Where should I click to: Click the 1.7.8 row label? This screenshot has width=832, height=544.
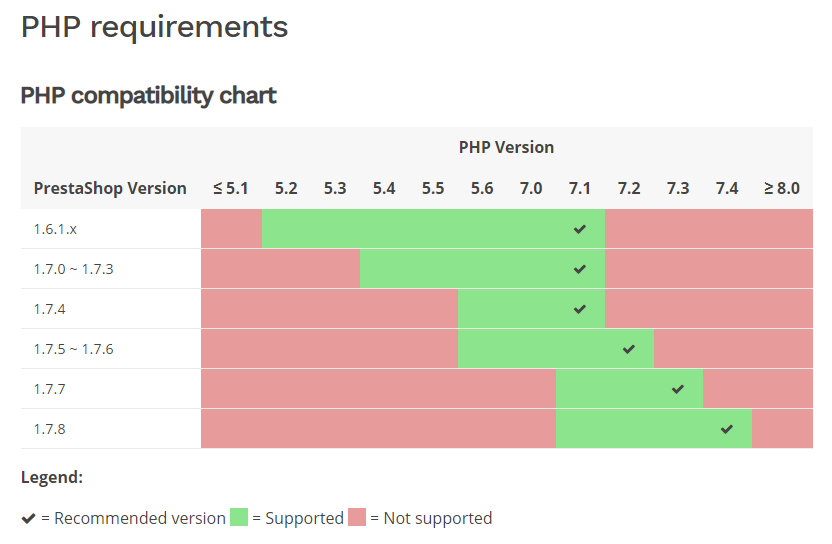pyautogui.click(x=49, y=429)
